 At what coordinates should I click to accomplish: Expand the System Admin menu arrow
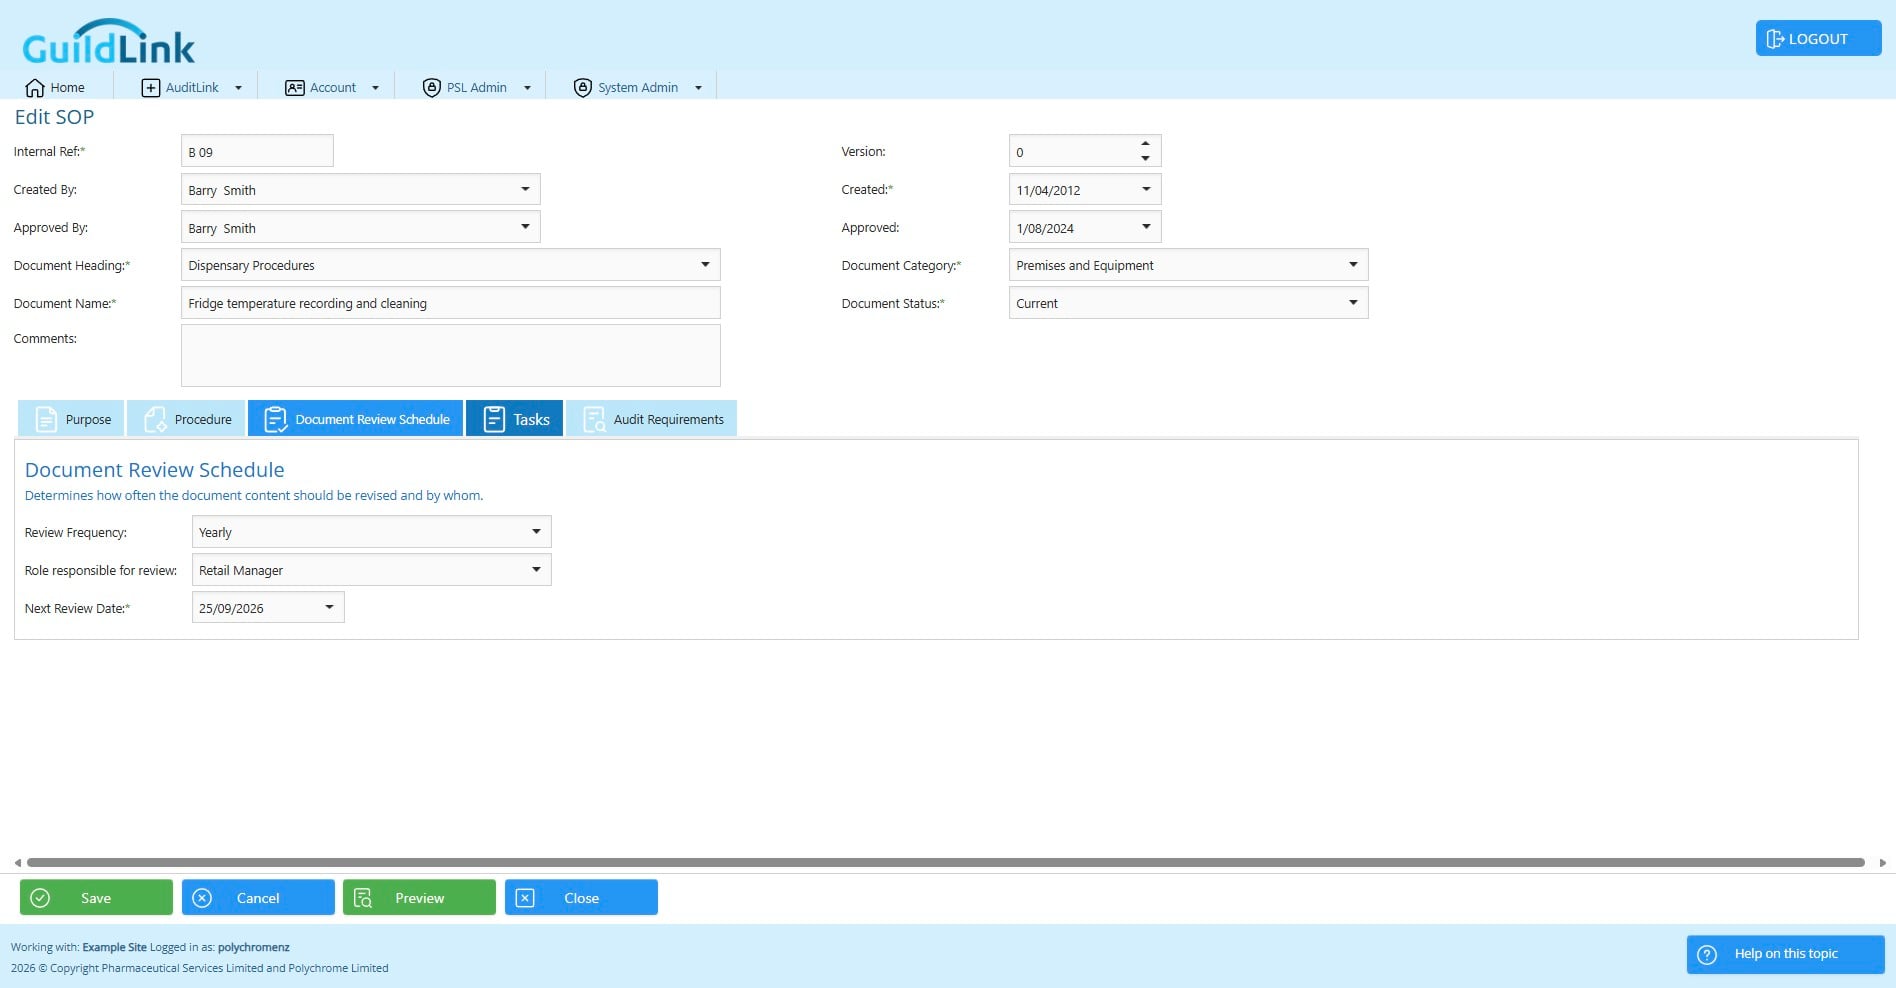[698, 88]
